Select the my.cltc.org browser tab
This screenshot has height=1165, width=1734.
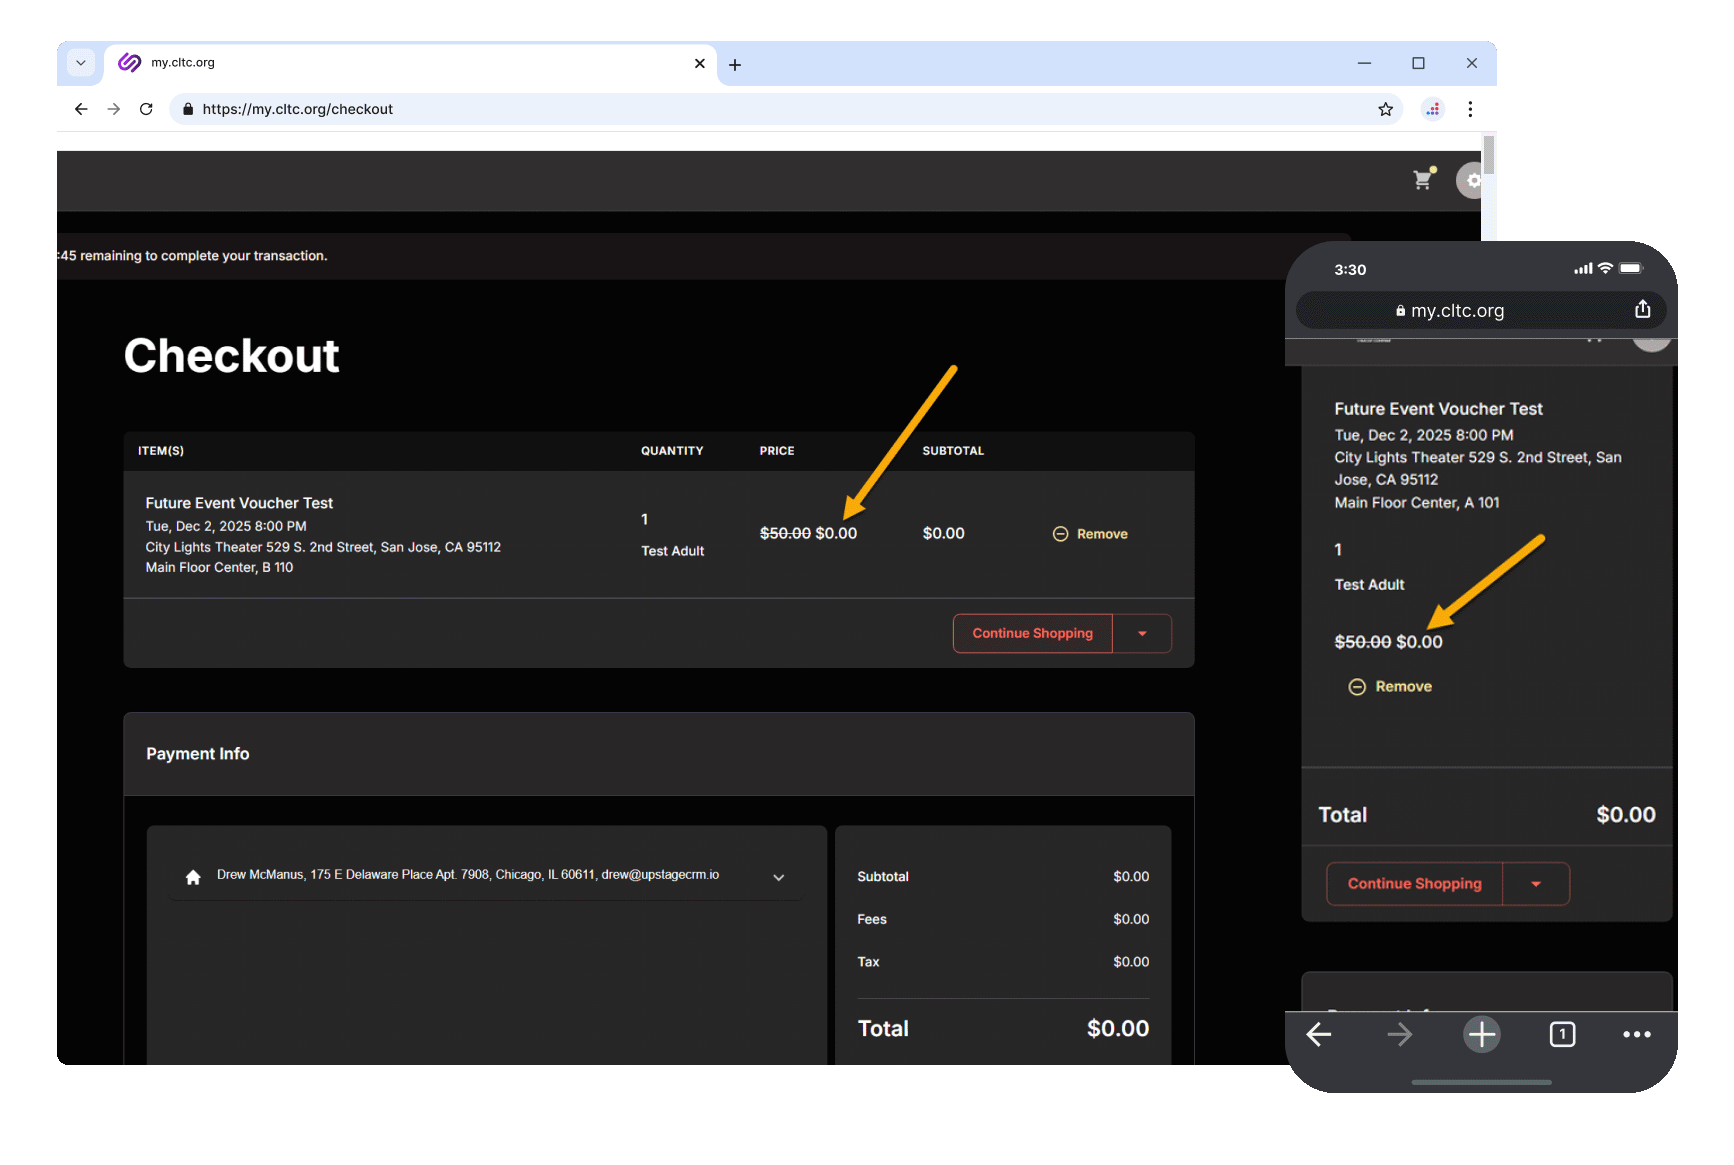point(400,63)
